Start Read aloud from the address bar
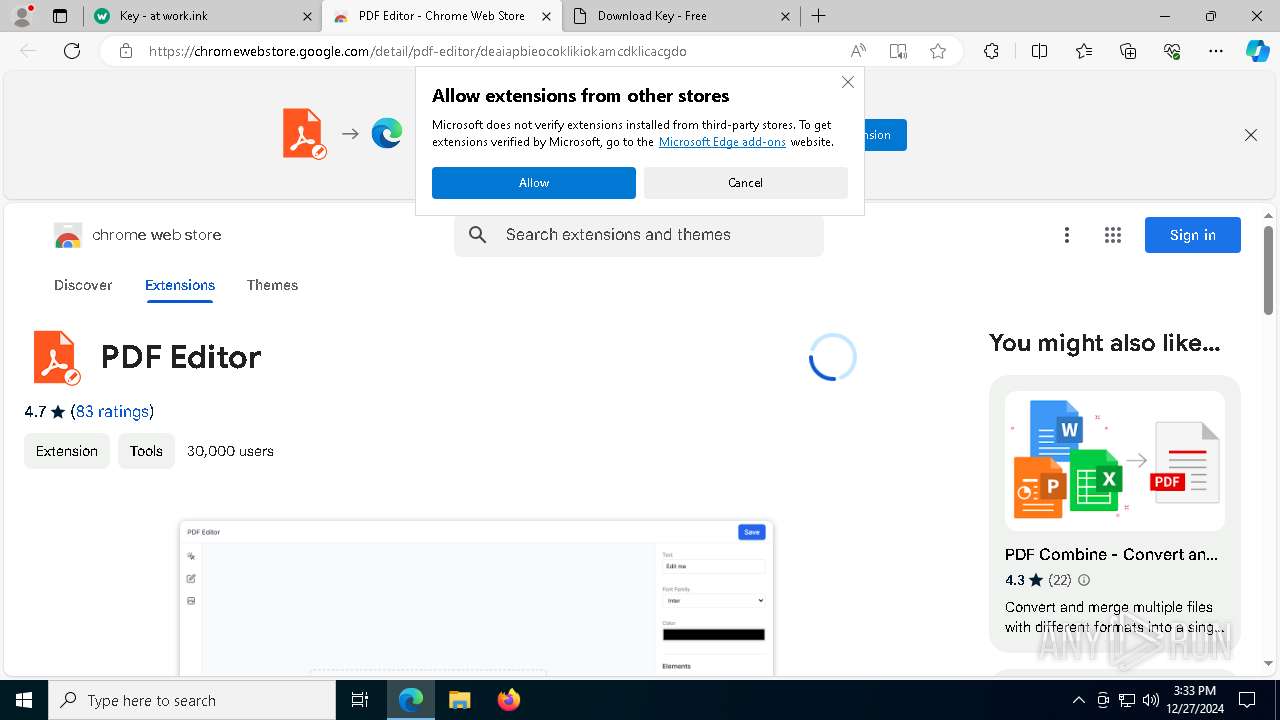This screenshot has height=720, width=1280. [x=858, y=51]
